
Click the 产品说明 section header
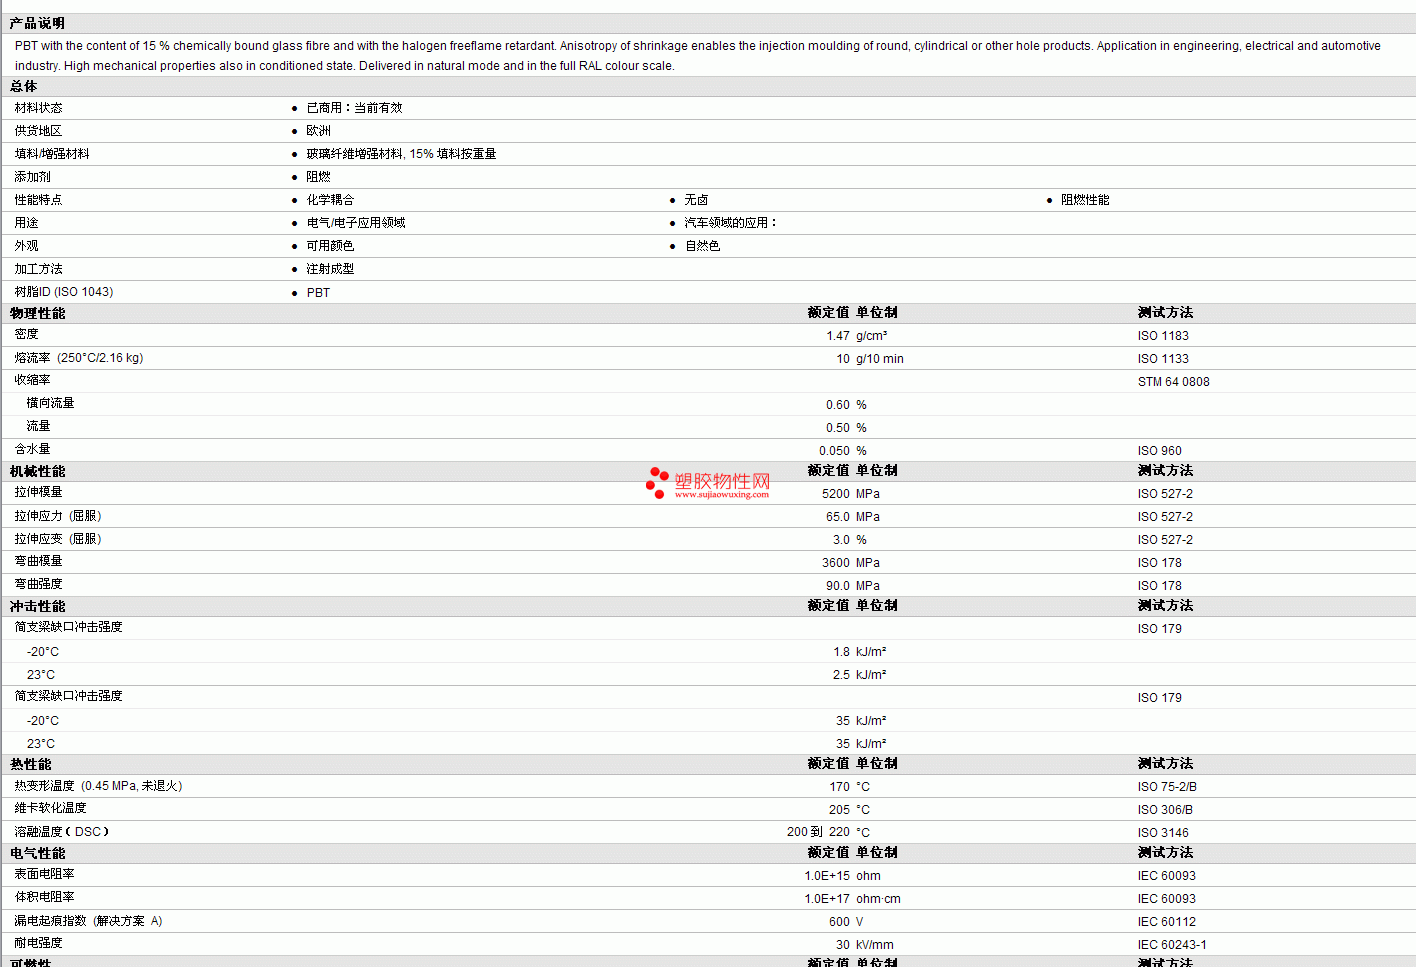(x=37, y=23)
